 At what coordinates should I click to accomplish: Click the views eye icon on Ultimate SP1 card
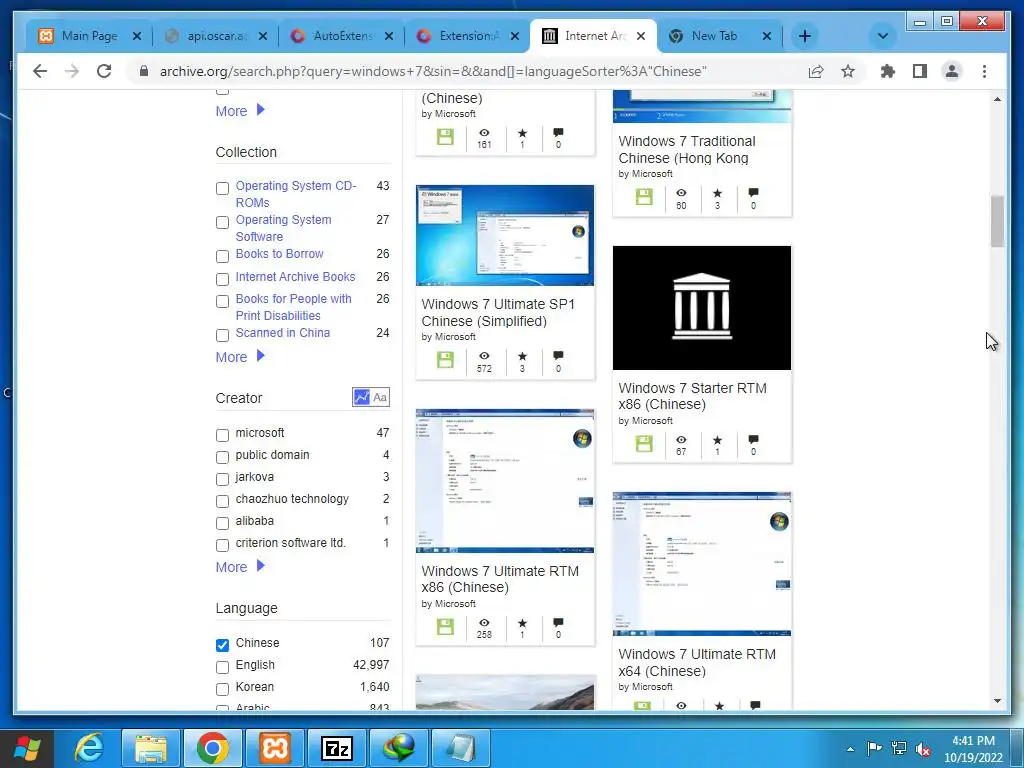point(484,356)
